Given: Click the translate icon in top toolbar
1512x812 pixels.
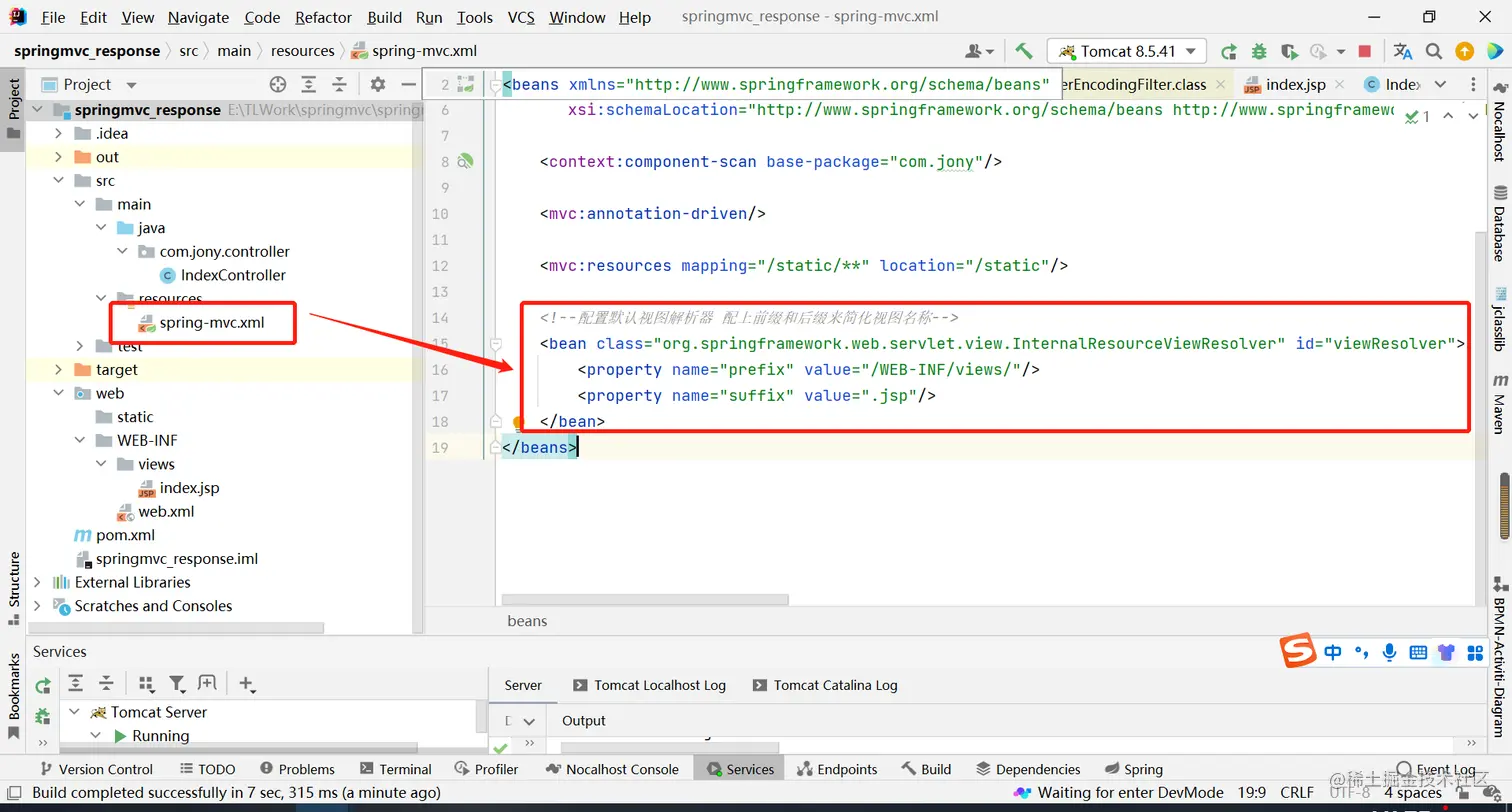Looking at the screenshot, I should tap(1402, 51).
